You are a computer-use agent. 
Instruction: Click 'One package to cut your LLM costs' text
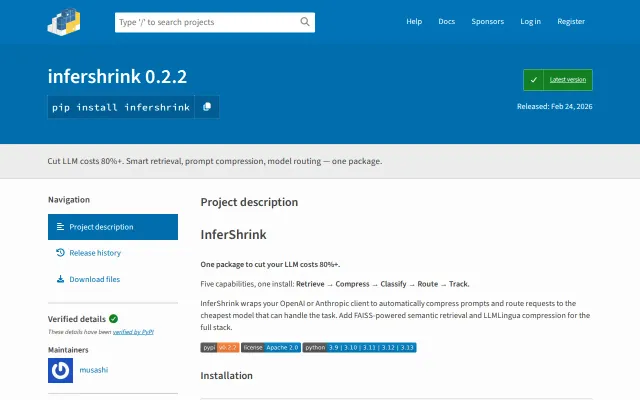[270, 264]
